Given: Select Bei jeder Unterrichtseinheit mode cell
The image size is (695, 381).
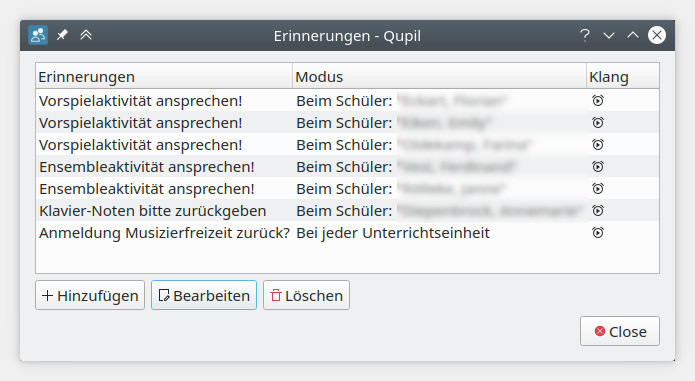Looking at the screenshot, I should 393,233.
